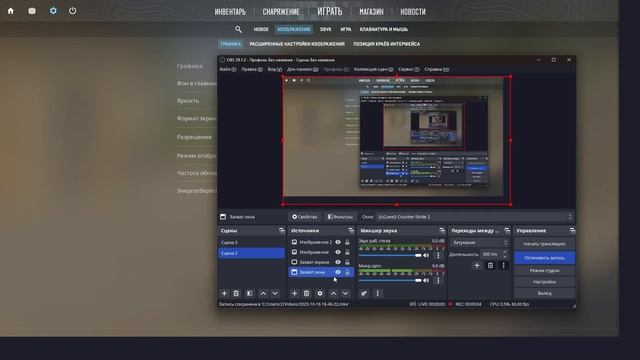The image size is (640, 360).
Task: Click the search magnifier in game settings
Action: (238, 29)
